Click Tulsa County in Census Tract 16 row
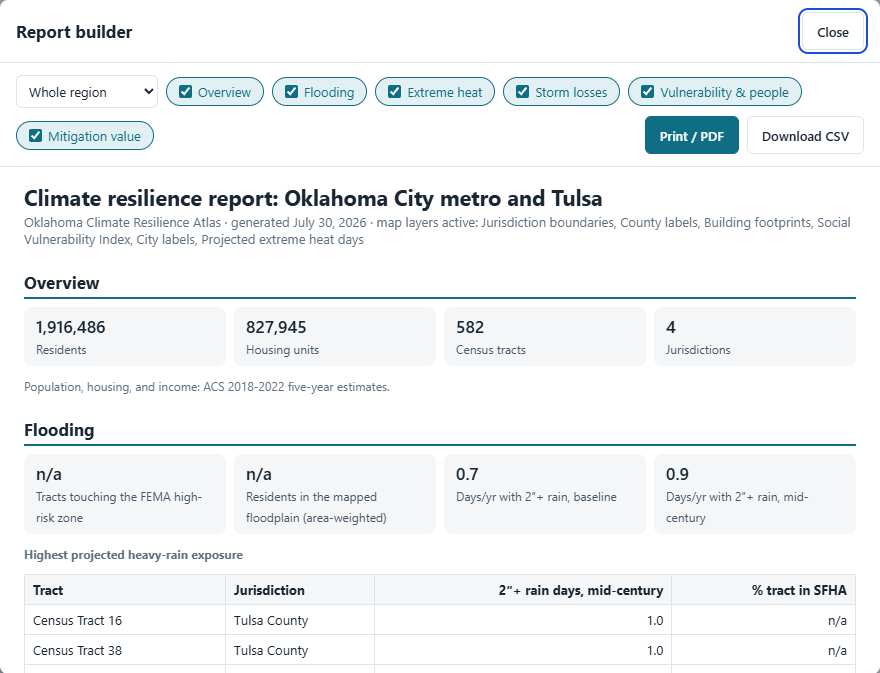The image size is (880, 673). pyautogui.click(x=300, y=620)
